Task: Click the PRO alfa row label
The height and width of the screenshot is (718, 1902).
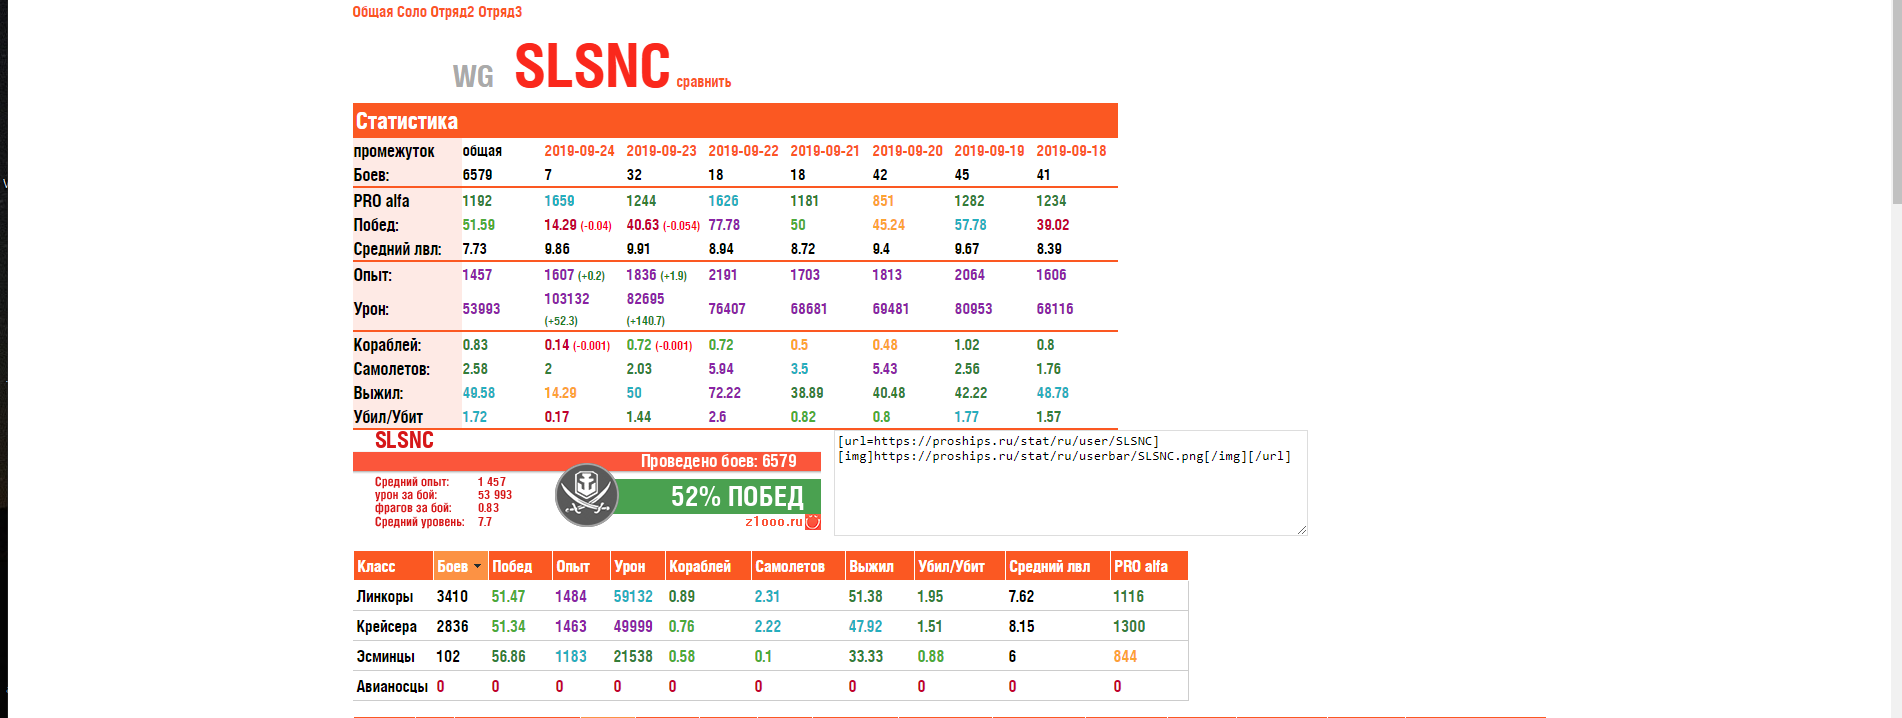Action: coord(381,201)
